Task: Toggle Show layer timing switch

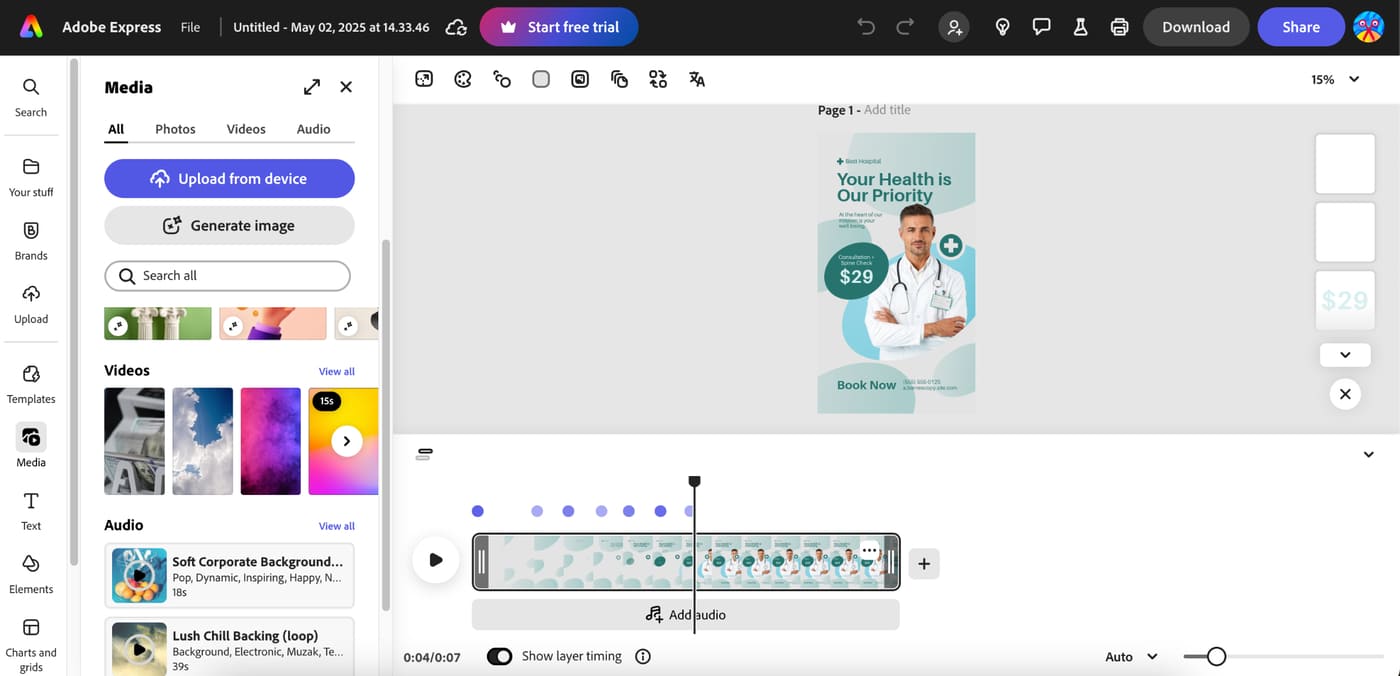Action: pyautogui.click(x=499, y=656)
